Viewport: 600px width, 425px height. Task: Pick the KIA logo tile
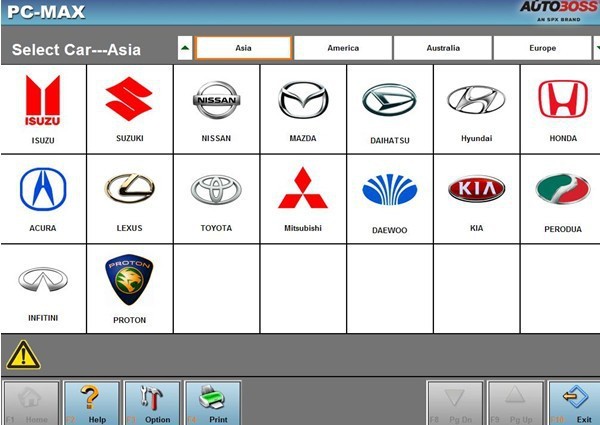click(476, 199)
